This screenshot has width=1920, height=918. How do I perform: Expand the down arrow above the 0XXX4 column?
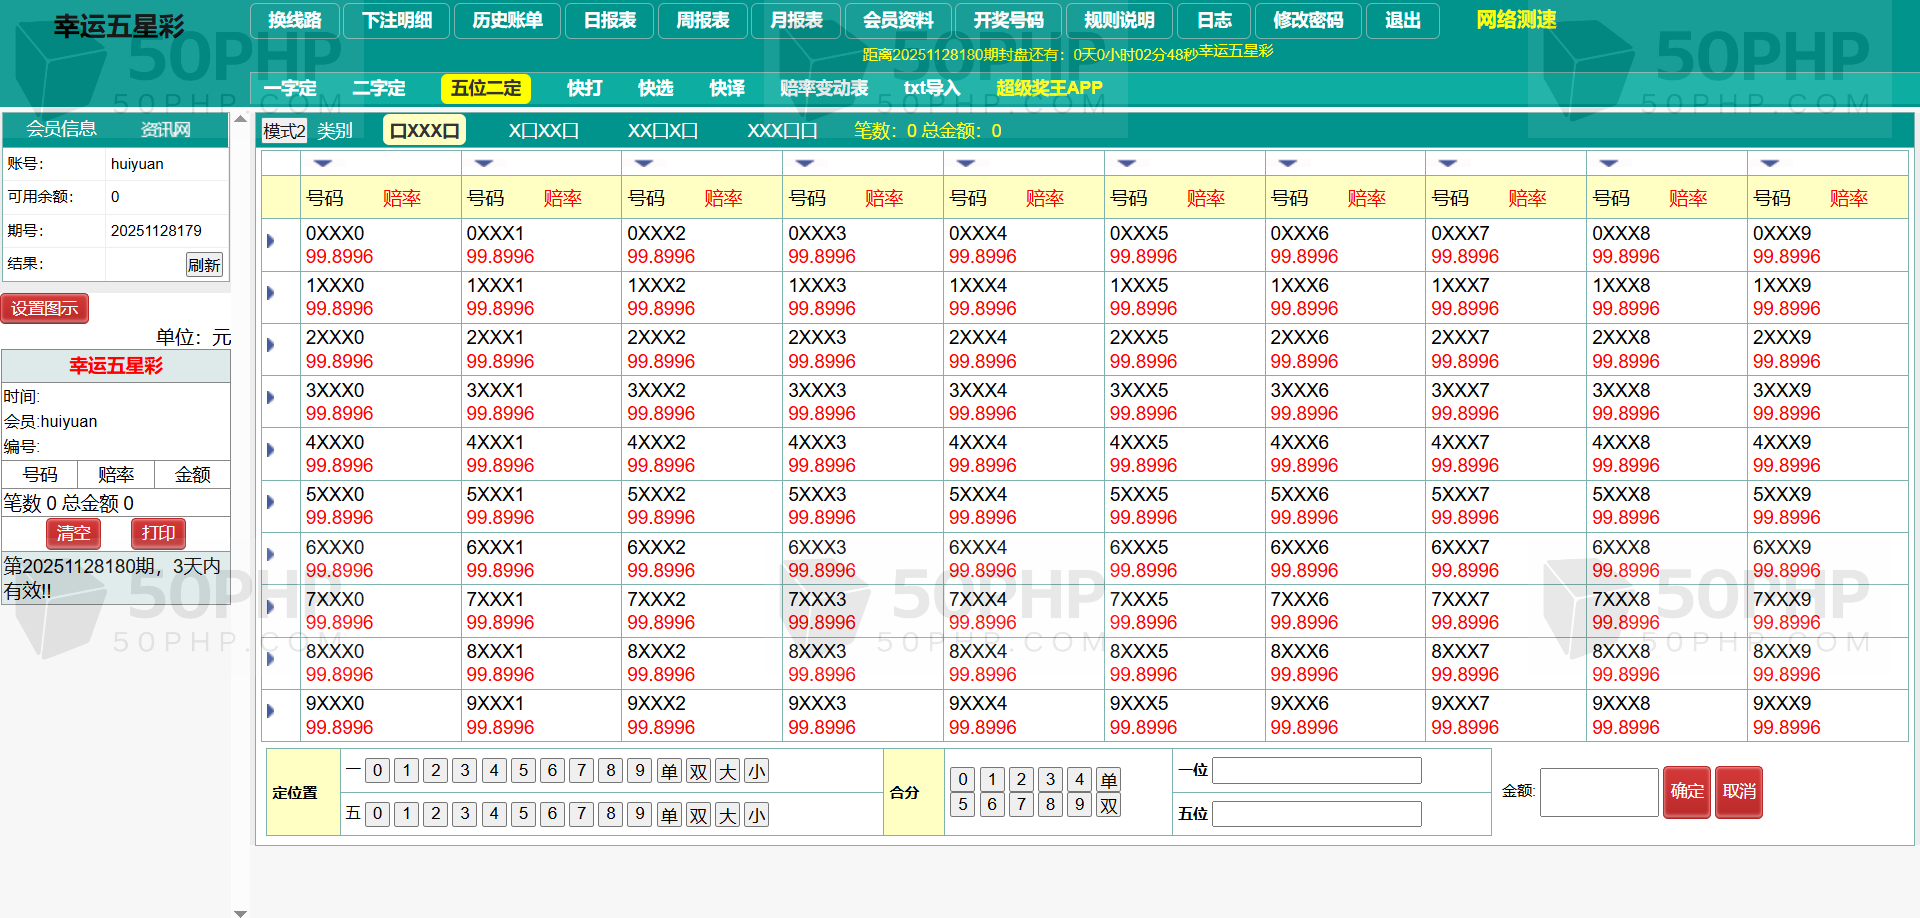point(966,163)
